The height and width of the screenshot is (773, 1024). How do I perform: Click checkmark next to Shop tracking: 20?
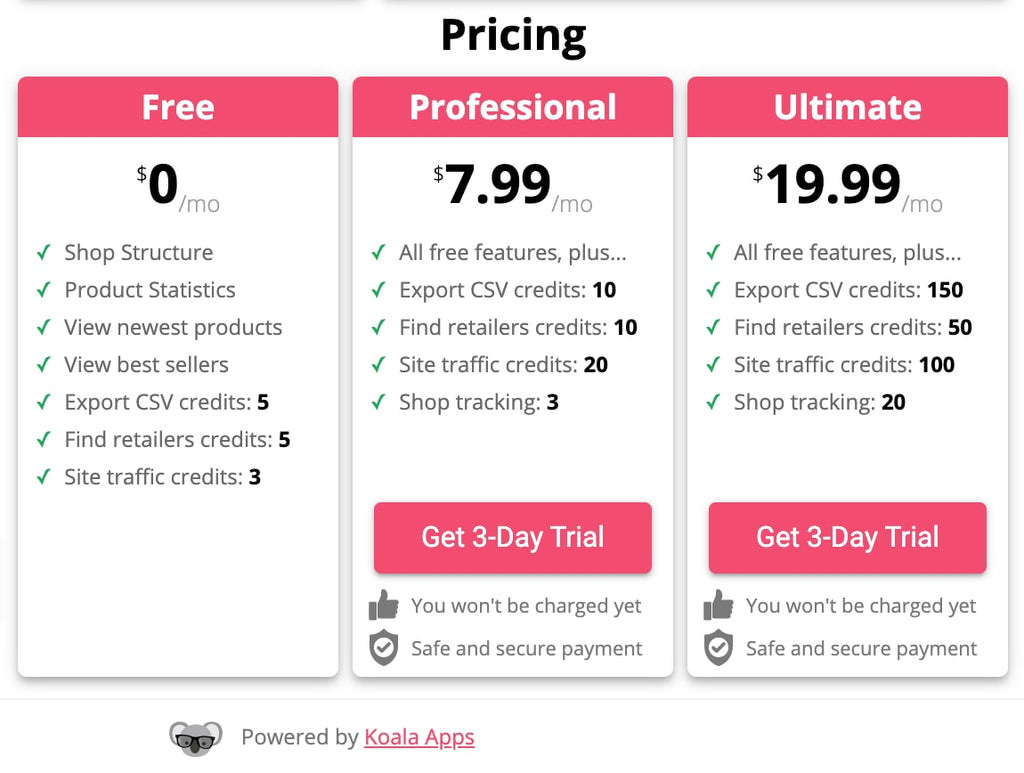click(713, 402)
